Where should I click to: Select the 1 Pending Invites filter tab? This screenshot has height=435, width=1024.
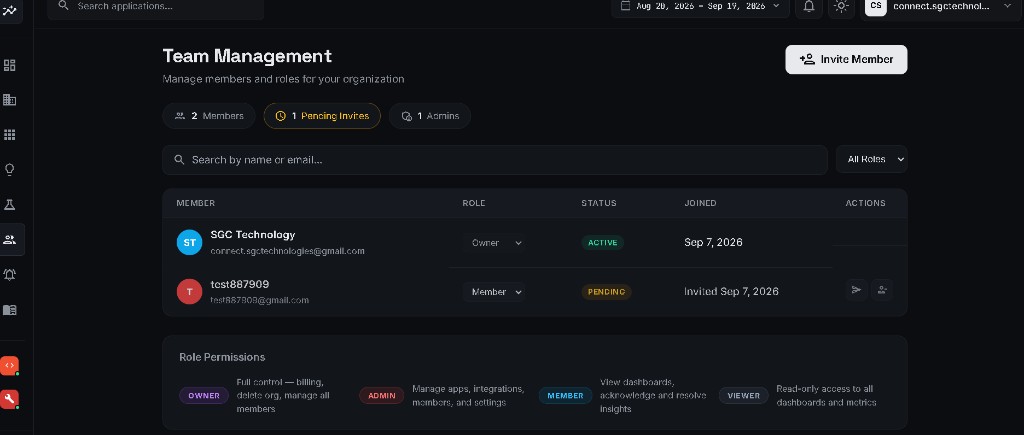pos(322,116)
